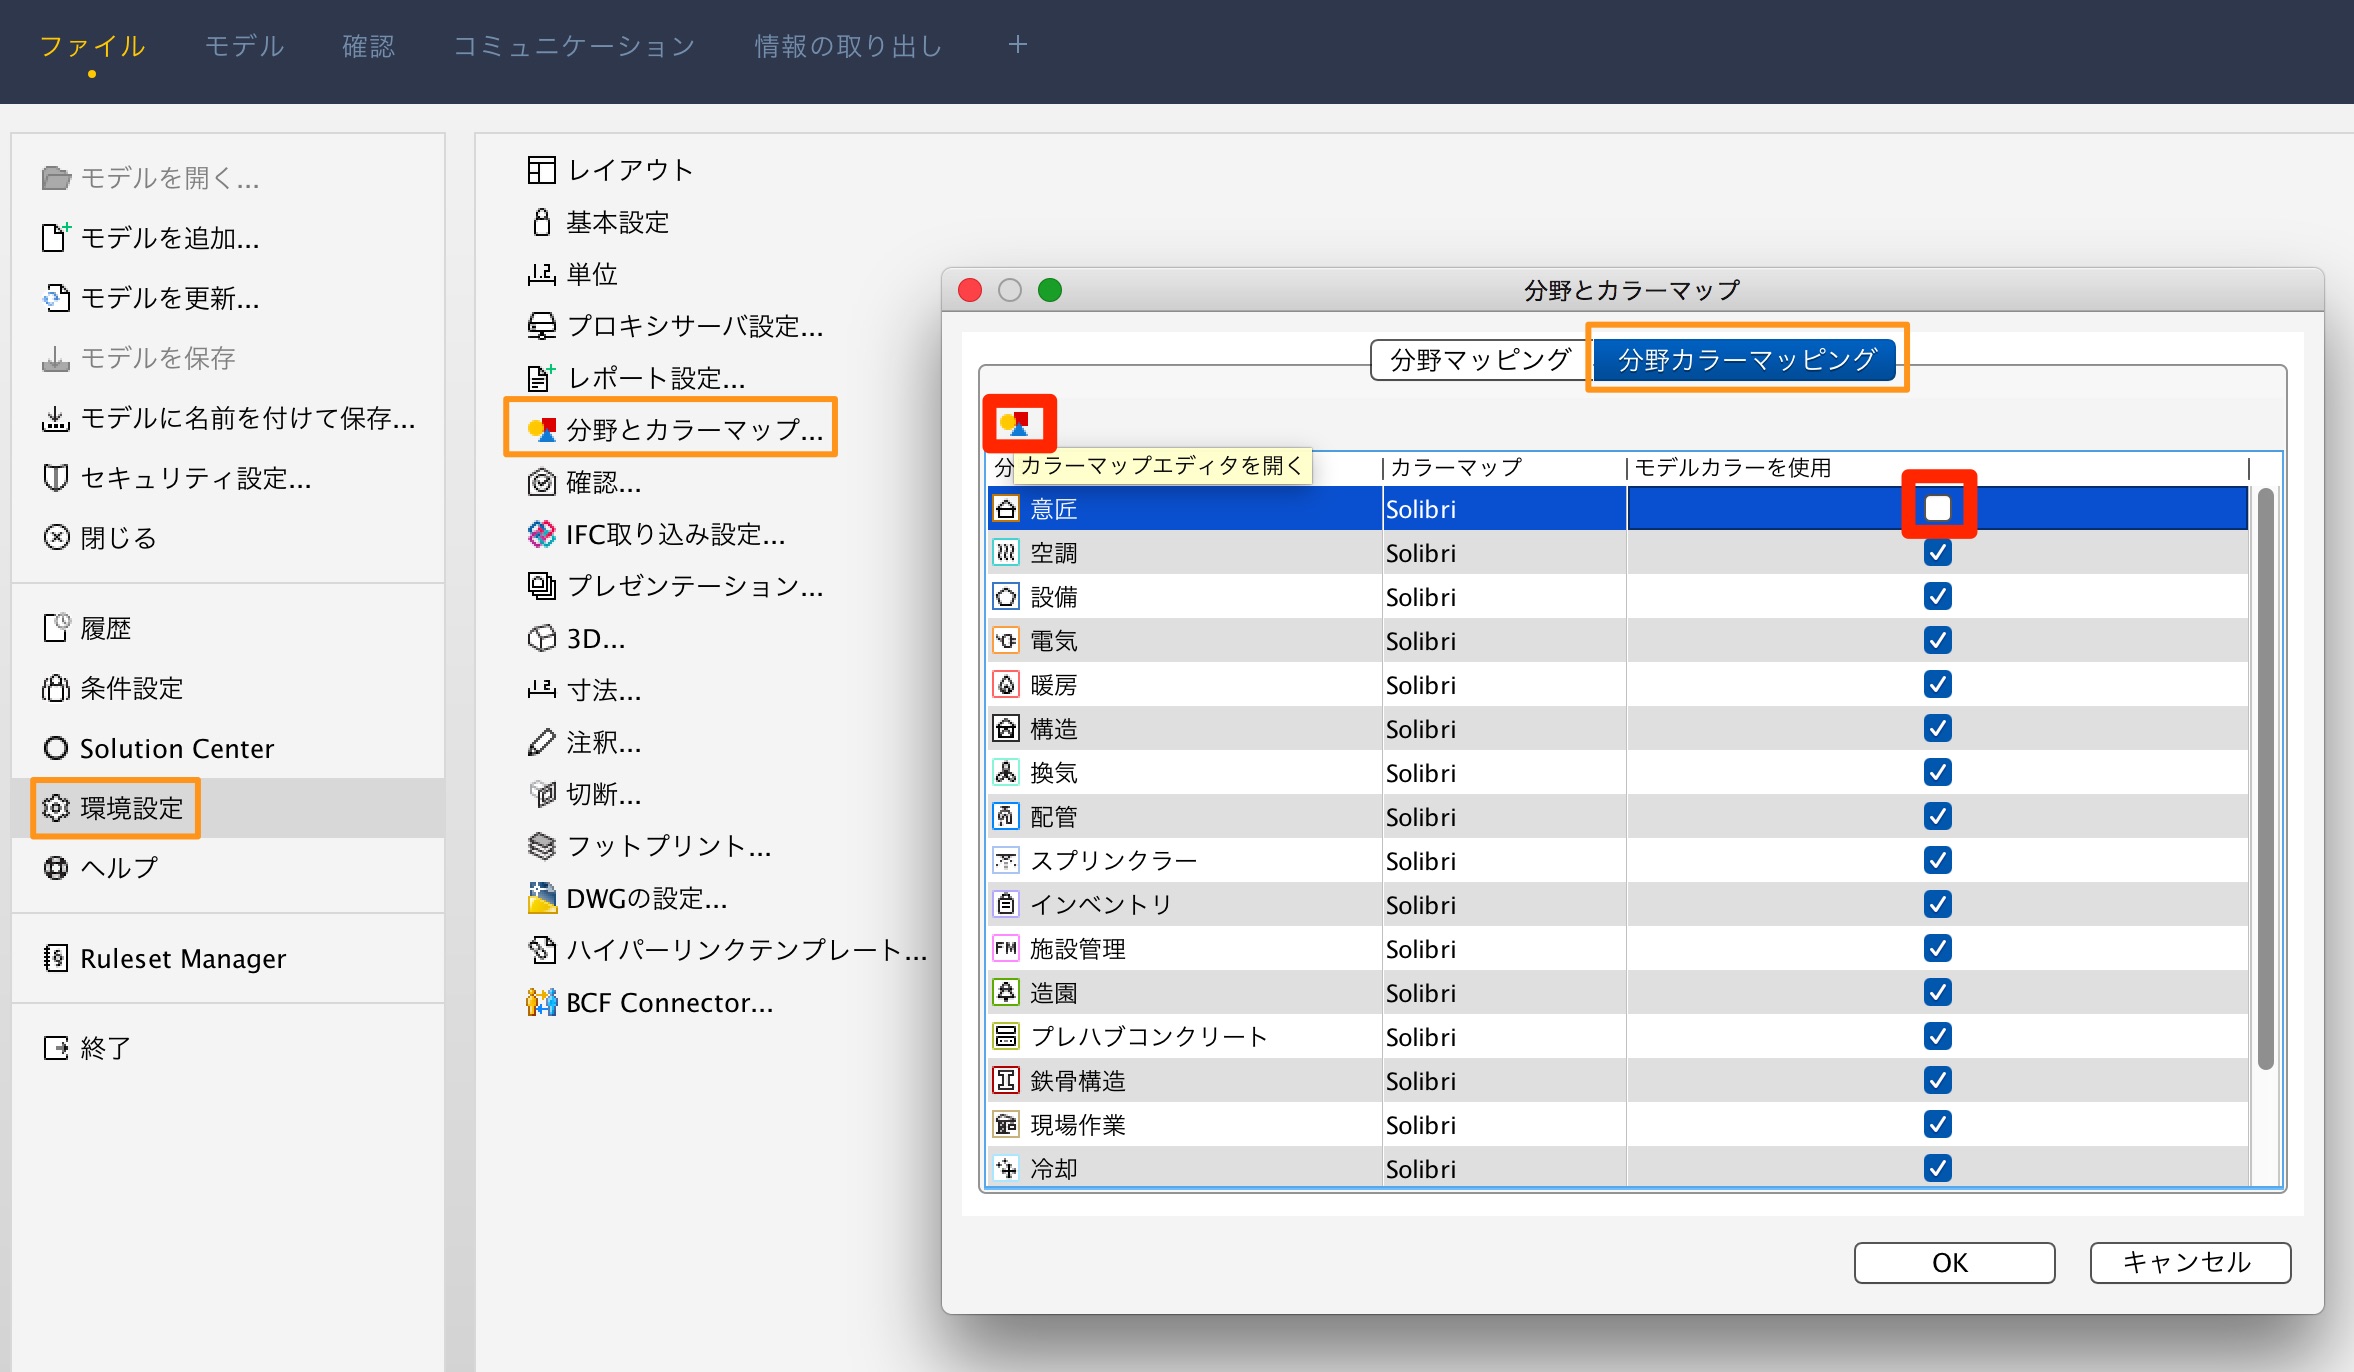Click the 換気 discipline icon
This screenshot has width=2354, height=1372.
(1005, 773)
